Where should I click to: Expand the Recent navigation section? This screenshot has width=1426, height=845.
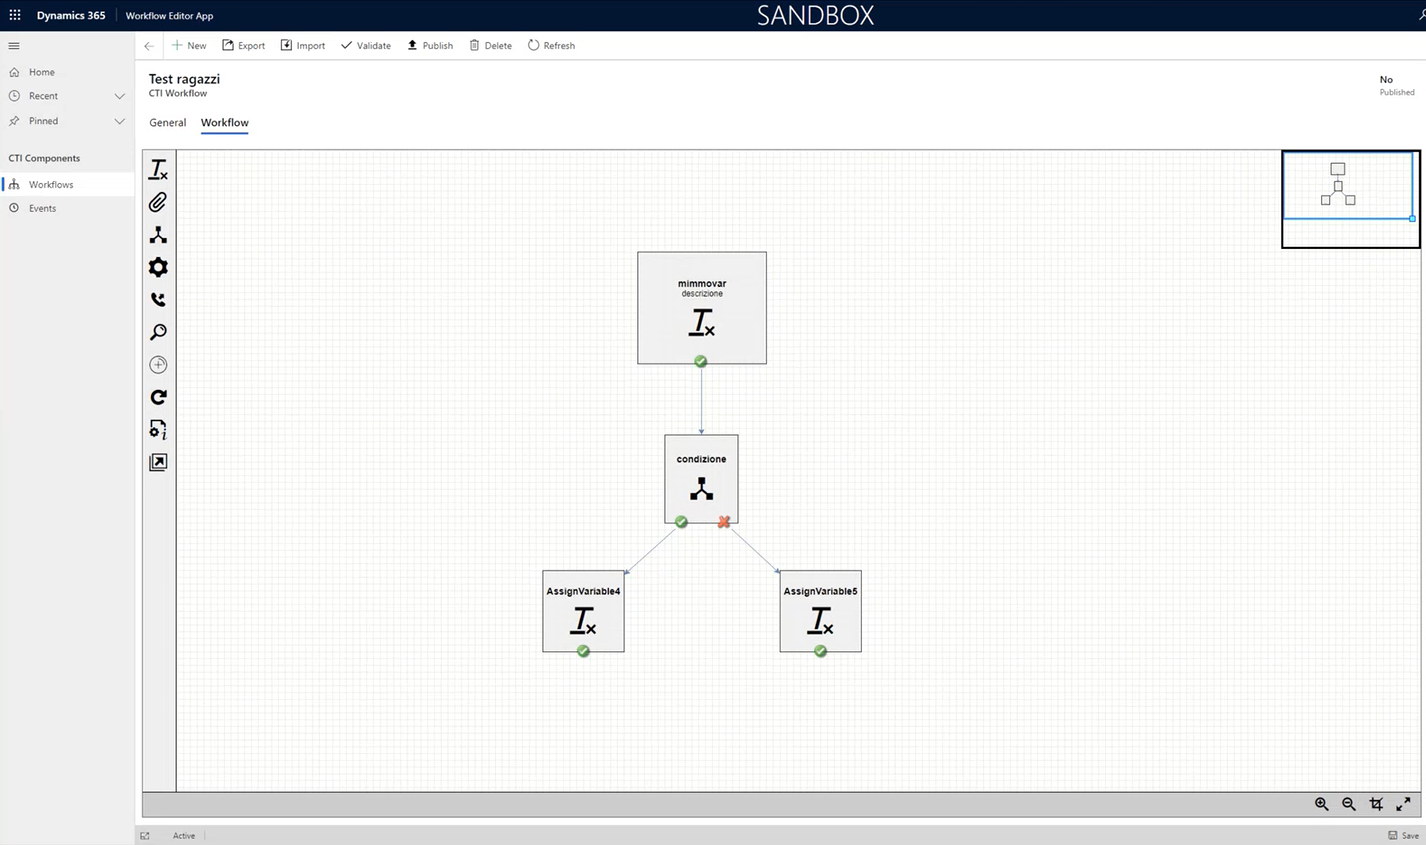(x=119, y=96)
